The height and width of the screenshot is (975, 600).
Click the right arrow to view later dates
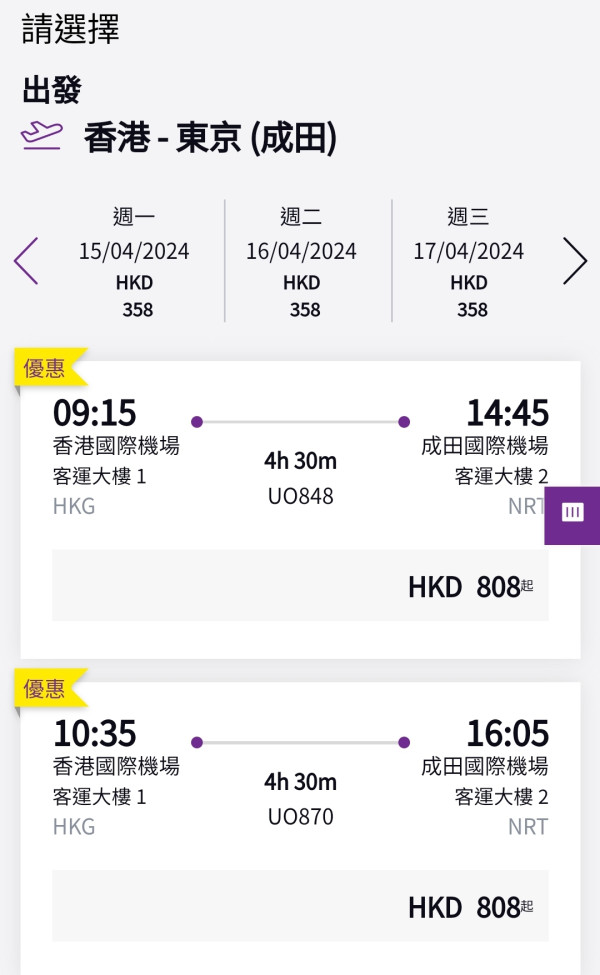575,260
